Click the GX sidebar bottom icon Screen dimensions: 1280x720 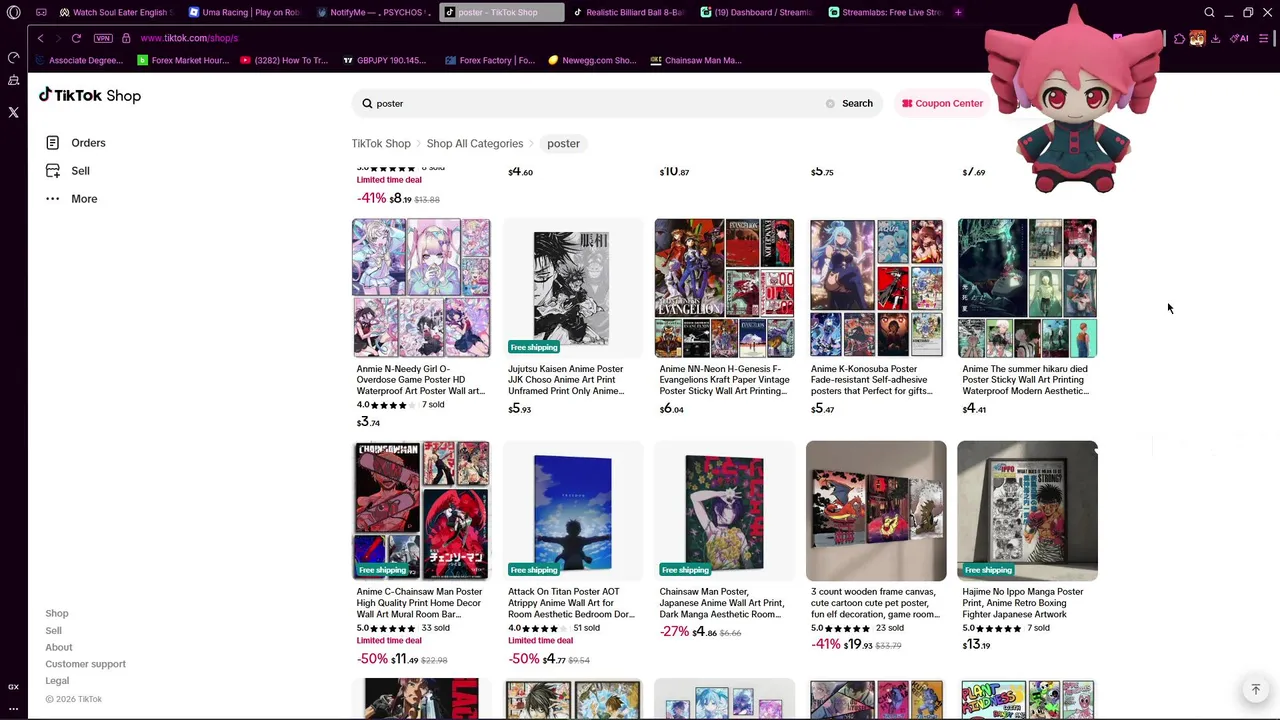13,687
